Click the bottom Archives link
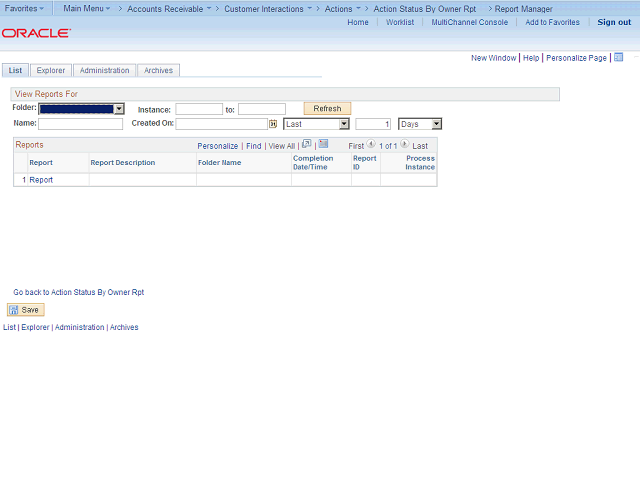Viewport: 640px width, 480px height. click(x=124, y=327)
